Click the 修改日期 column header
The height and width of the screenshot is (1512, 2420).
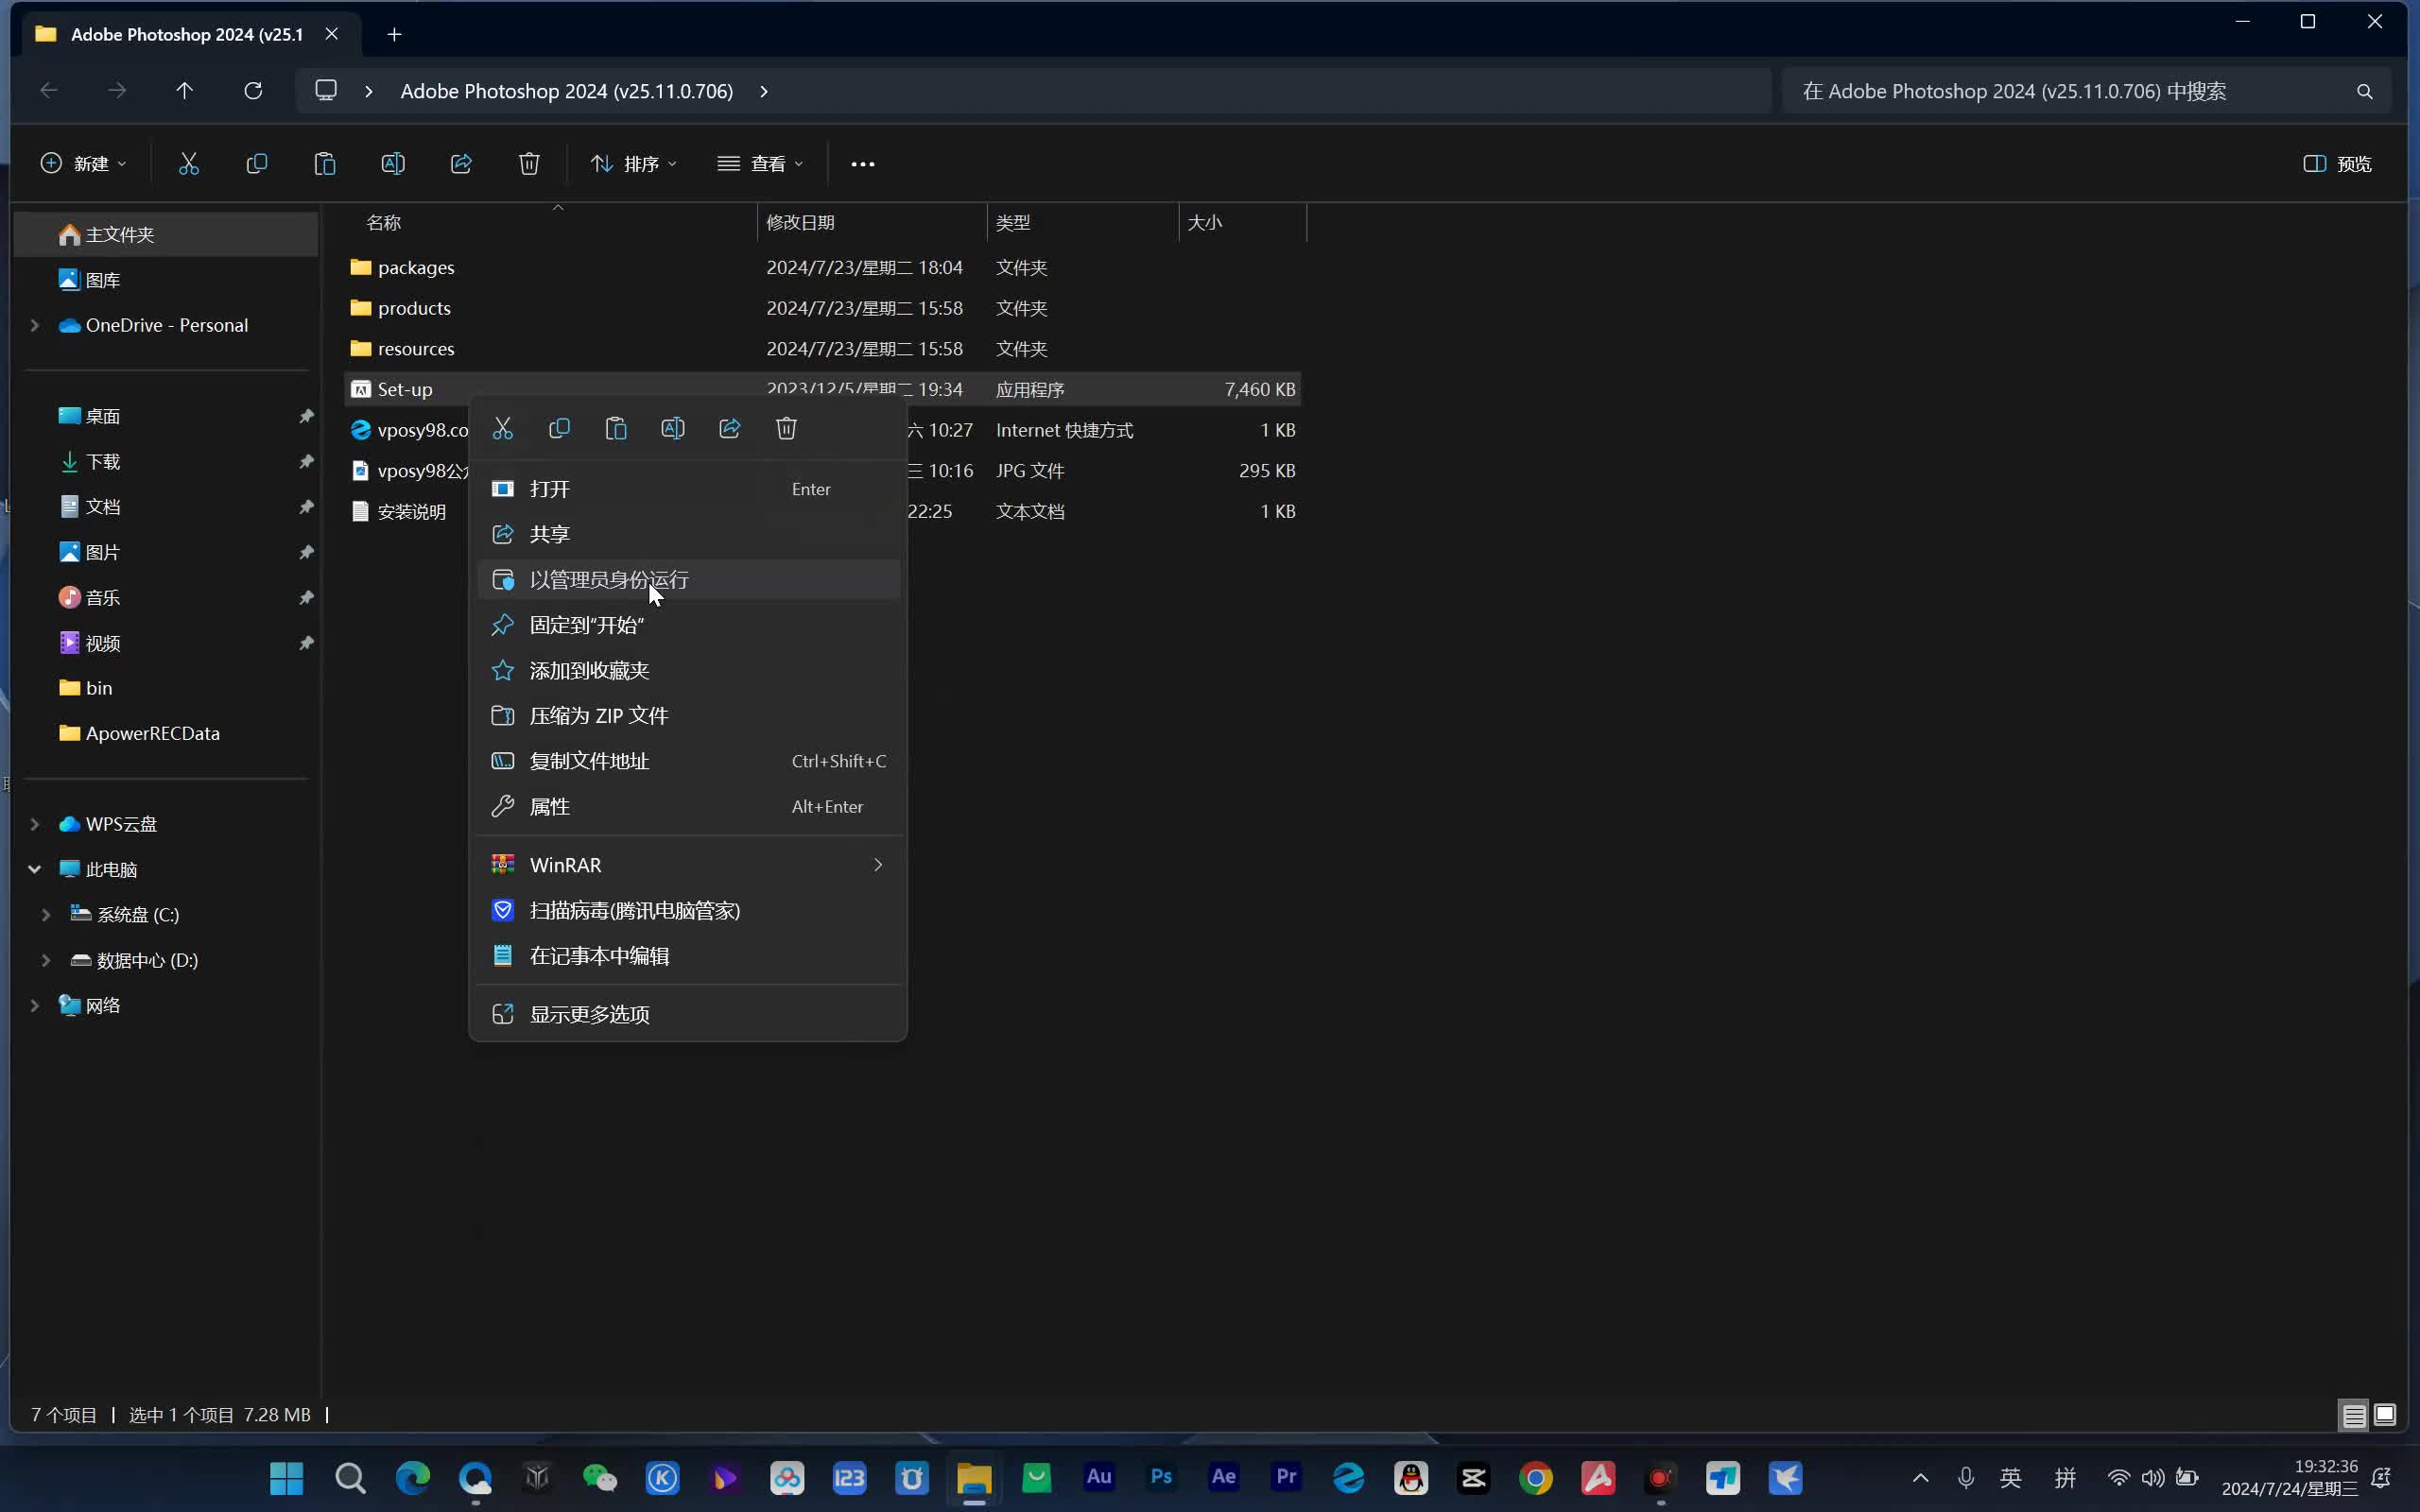coord(872,223)
